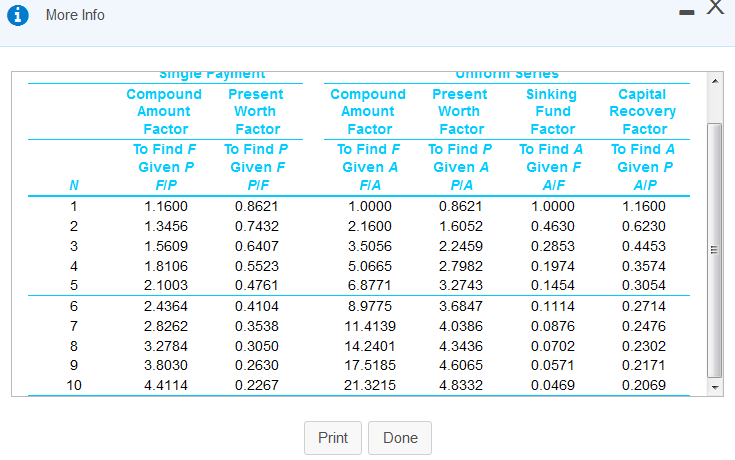Select the A/F column header

pyautogui.click(x=554, y=185)
